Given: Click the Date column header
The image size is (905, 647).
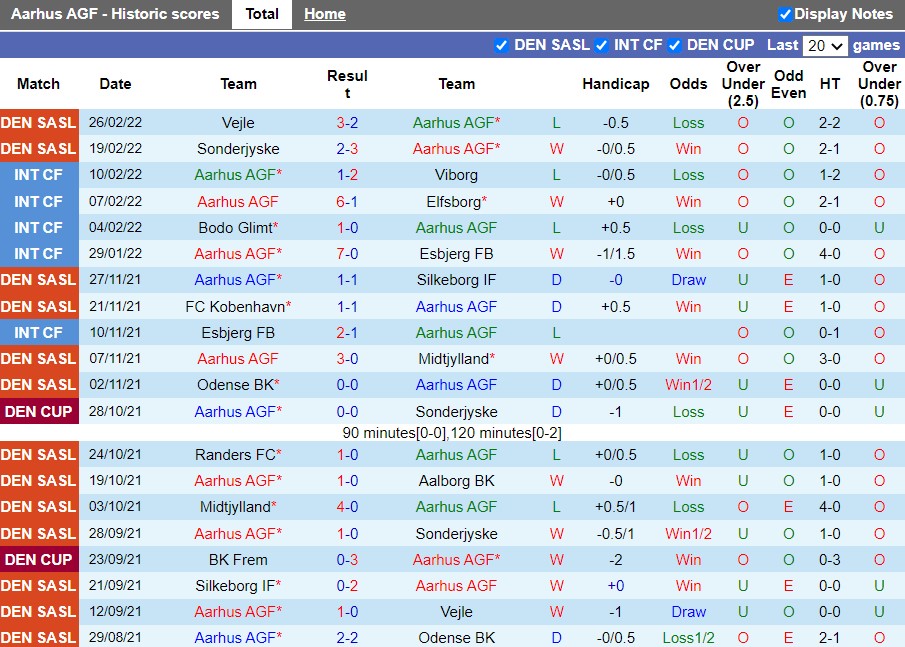Looking at the screenshot, I should tap(115, 84).
